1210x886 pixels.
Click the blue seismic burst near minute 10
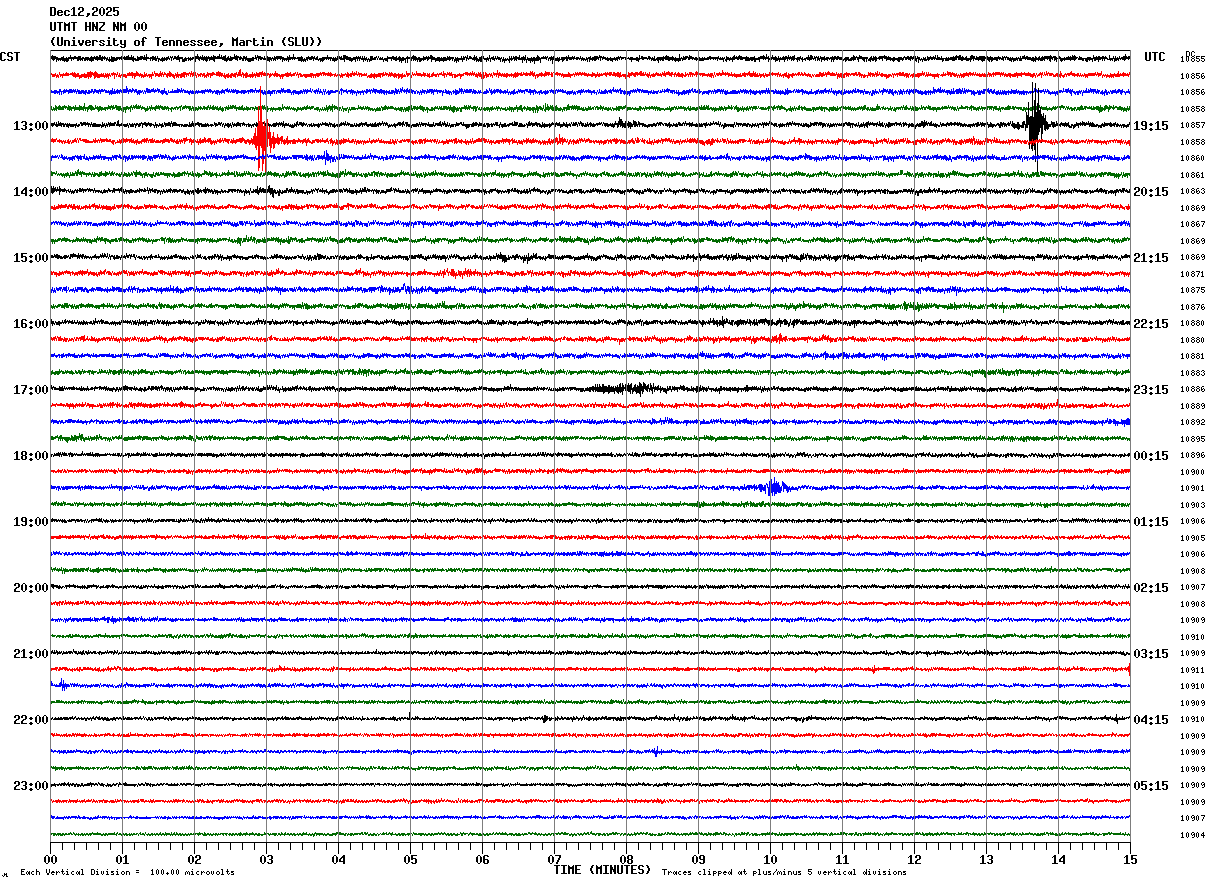coord(773,488)
